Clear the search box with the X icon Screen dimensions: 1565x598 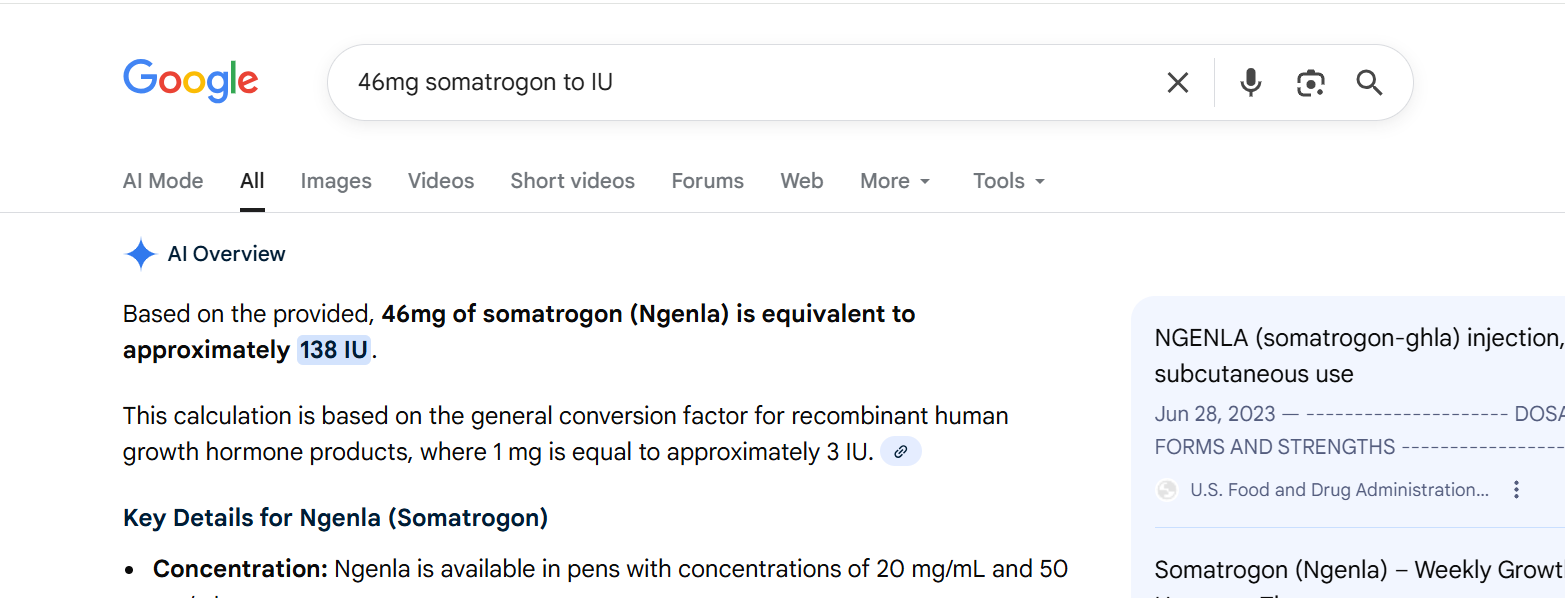point(1178,83)
